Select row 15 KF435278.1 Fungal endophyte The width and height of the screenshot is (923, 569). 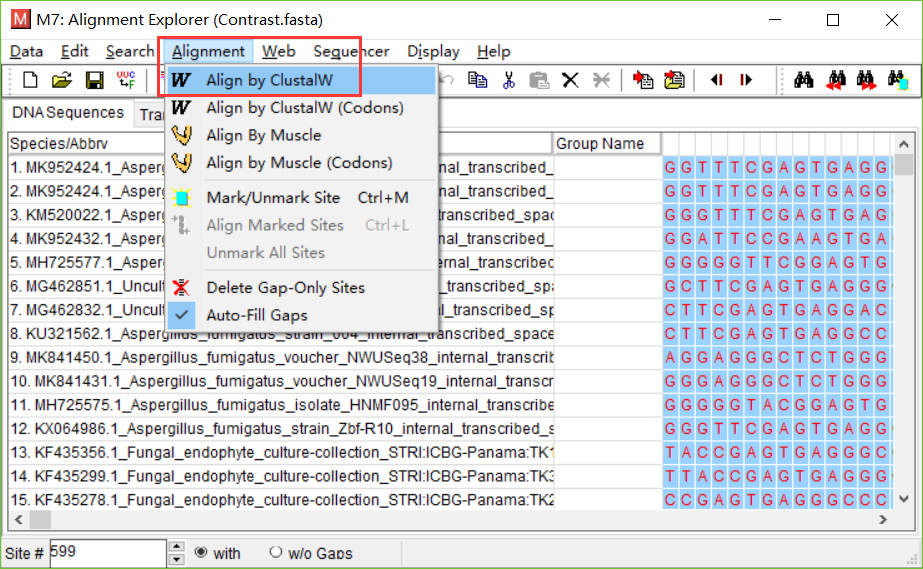281,500
